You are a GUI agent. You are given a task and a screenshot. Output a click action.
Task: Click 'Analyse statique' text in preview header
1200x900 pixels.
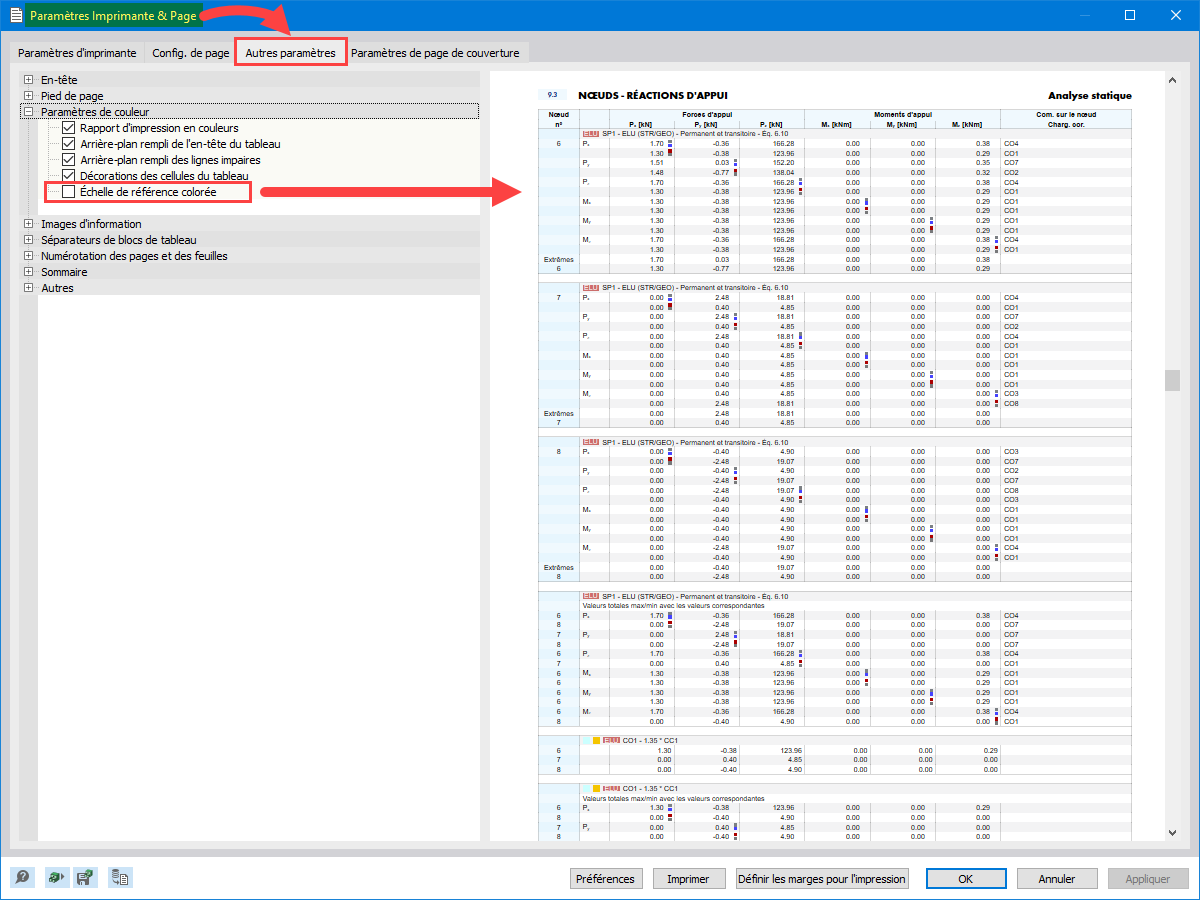pyautogui.click(x=1090, y=96)
